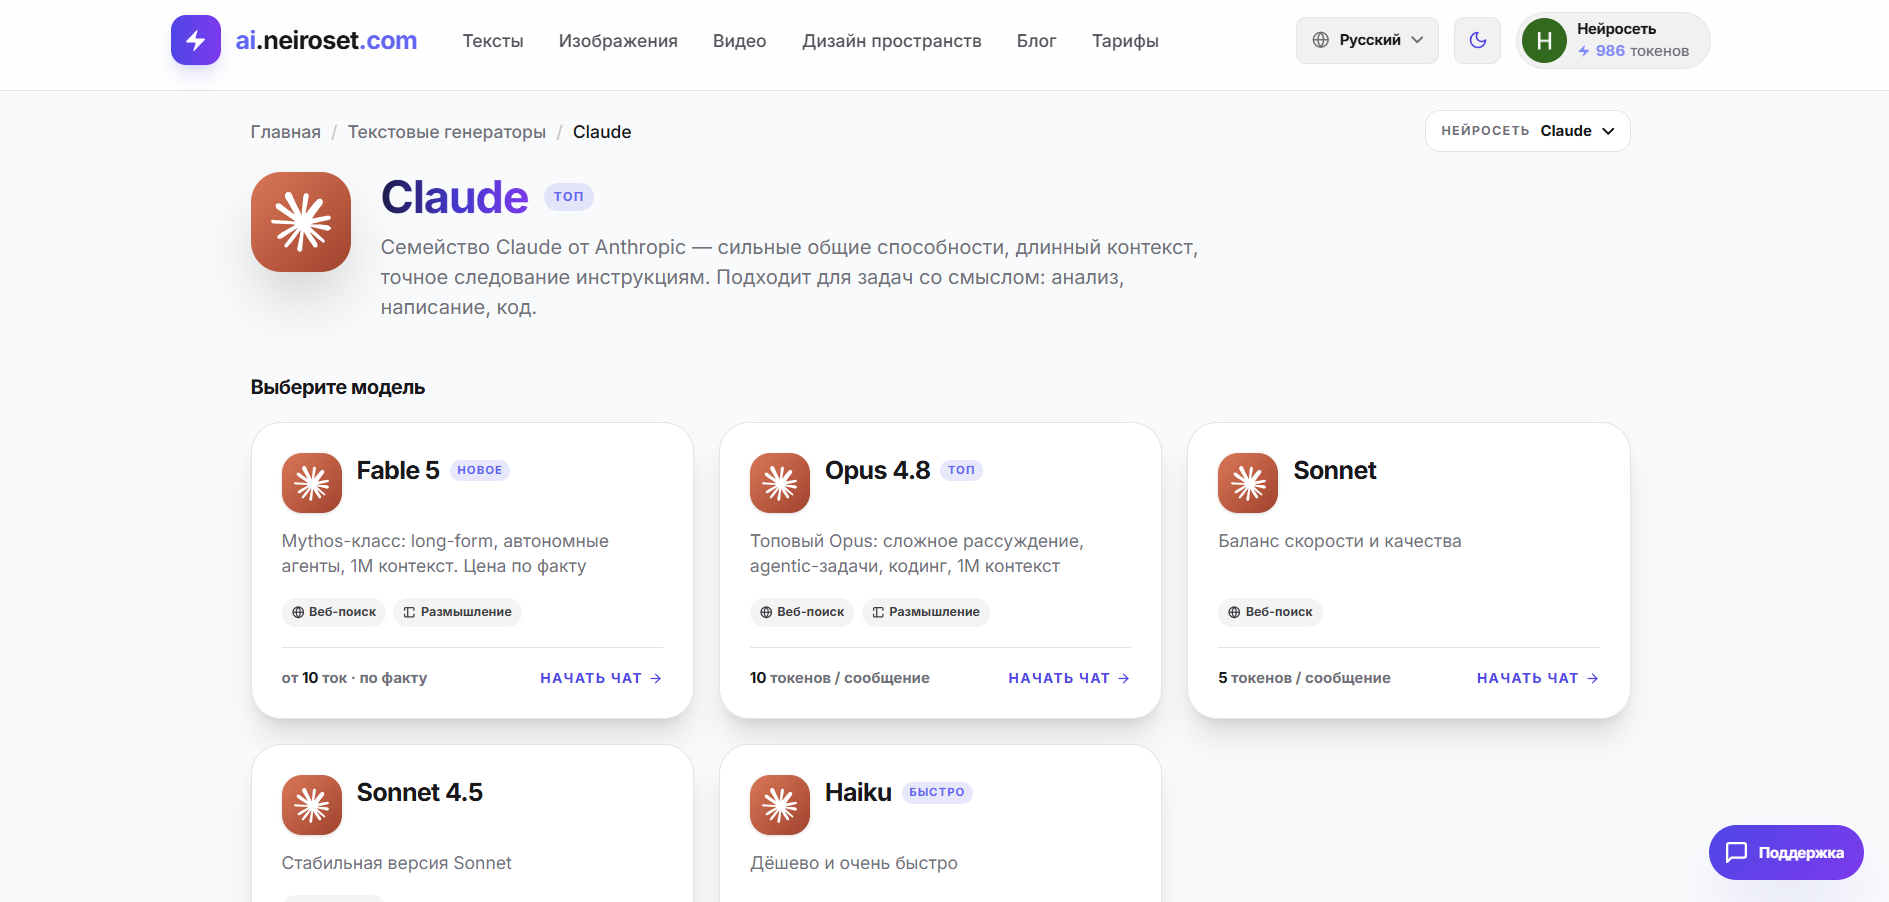Go to Главная breadcrumb link
Image resolution: width=1889 pixels, height=902 pixels.
click(x=286, y=132)
